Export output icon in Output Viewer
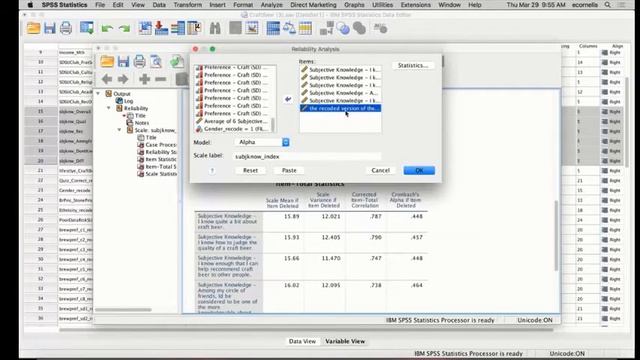The image size is (640, 360). pos(176,62)
